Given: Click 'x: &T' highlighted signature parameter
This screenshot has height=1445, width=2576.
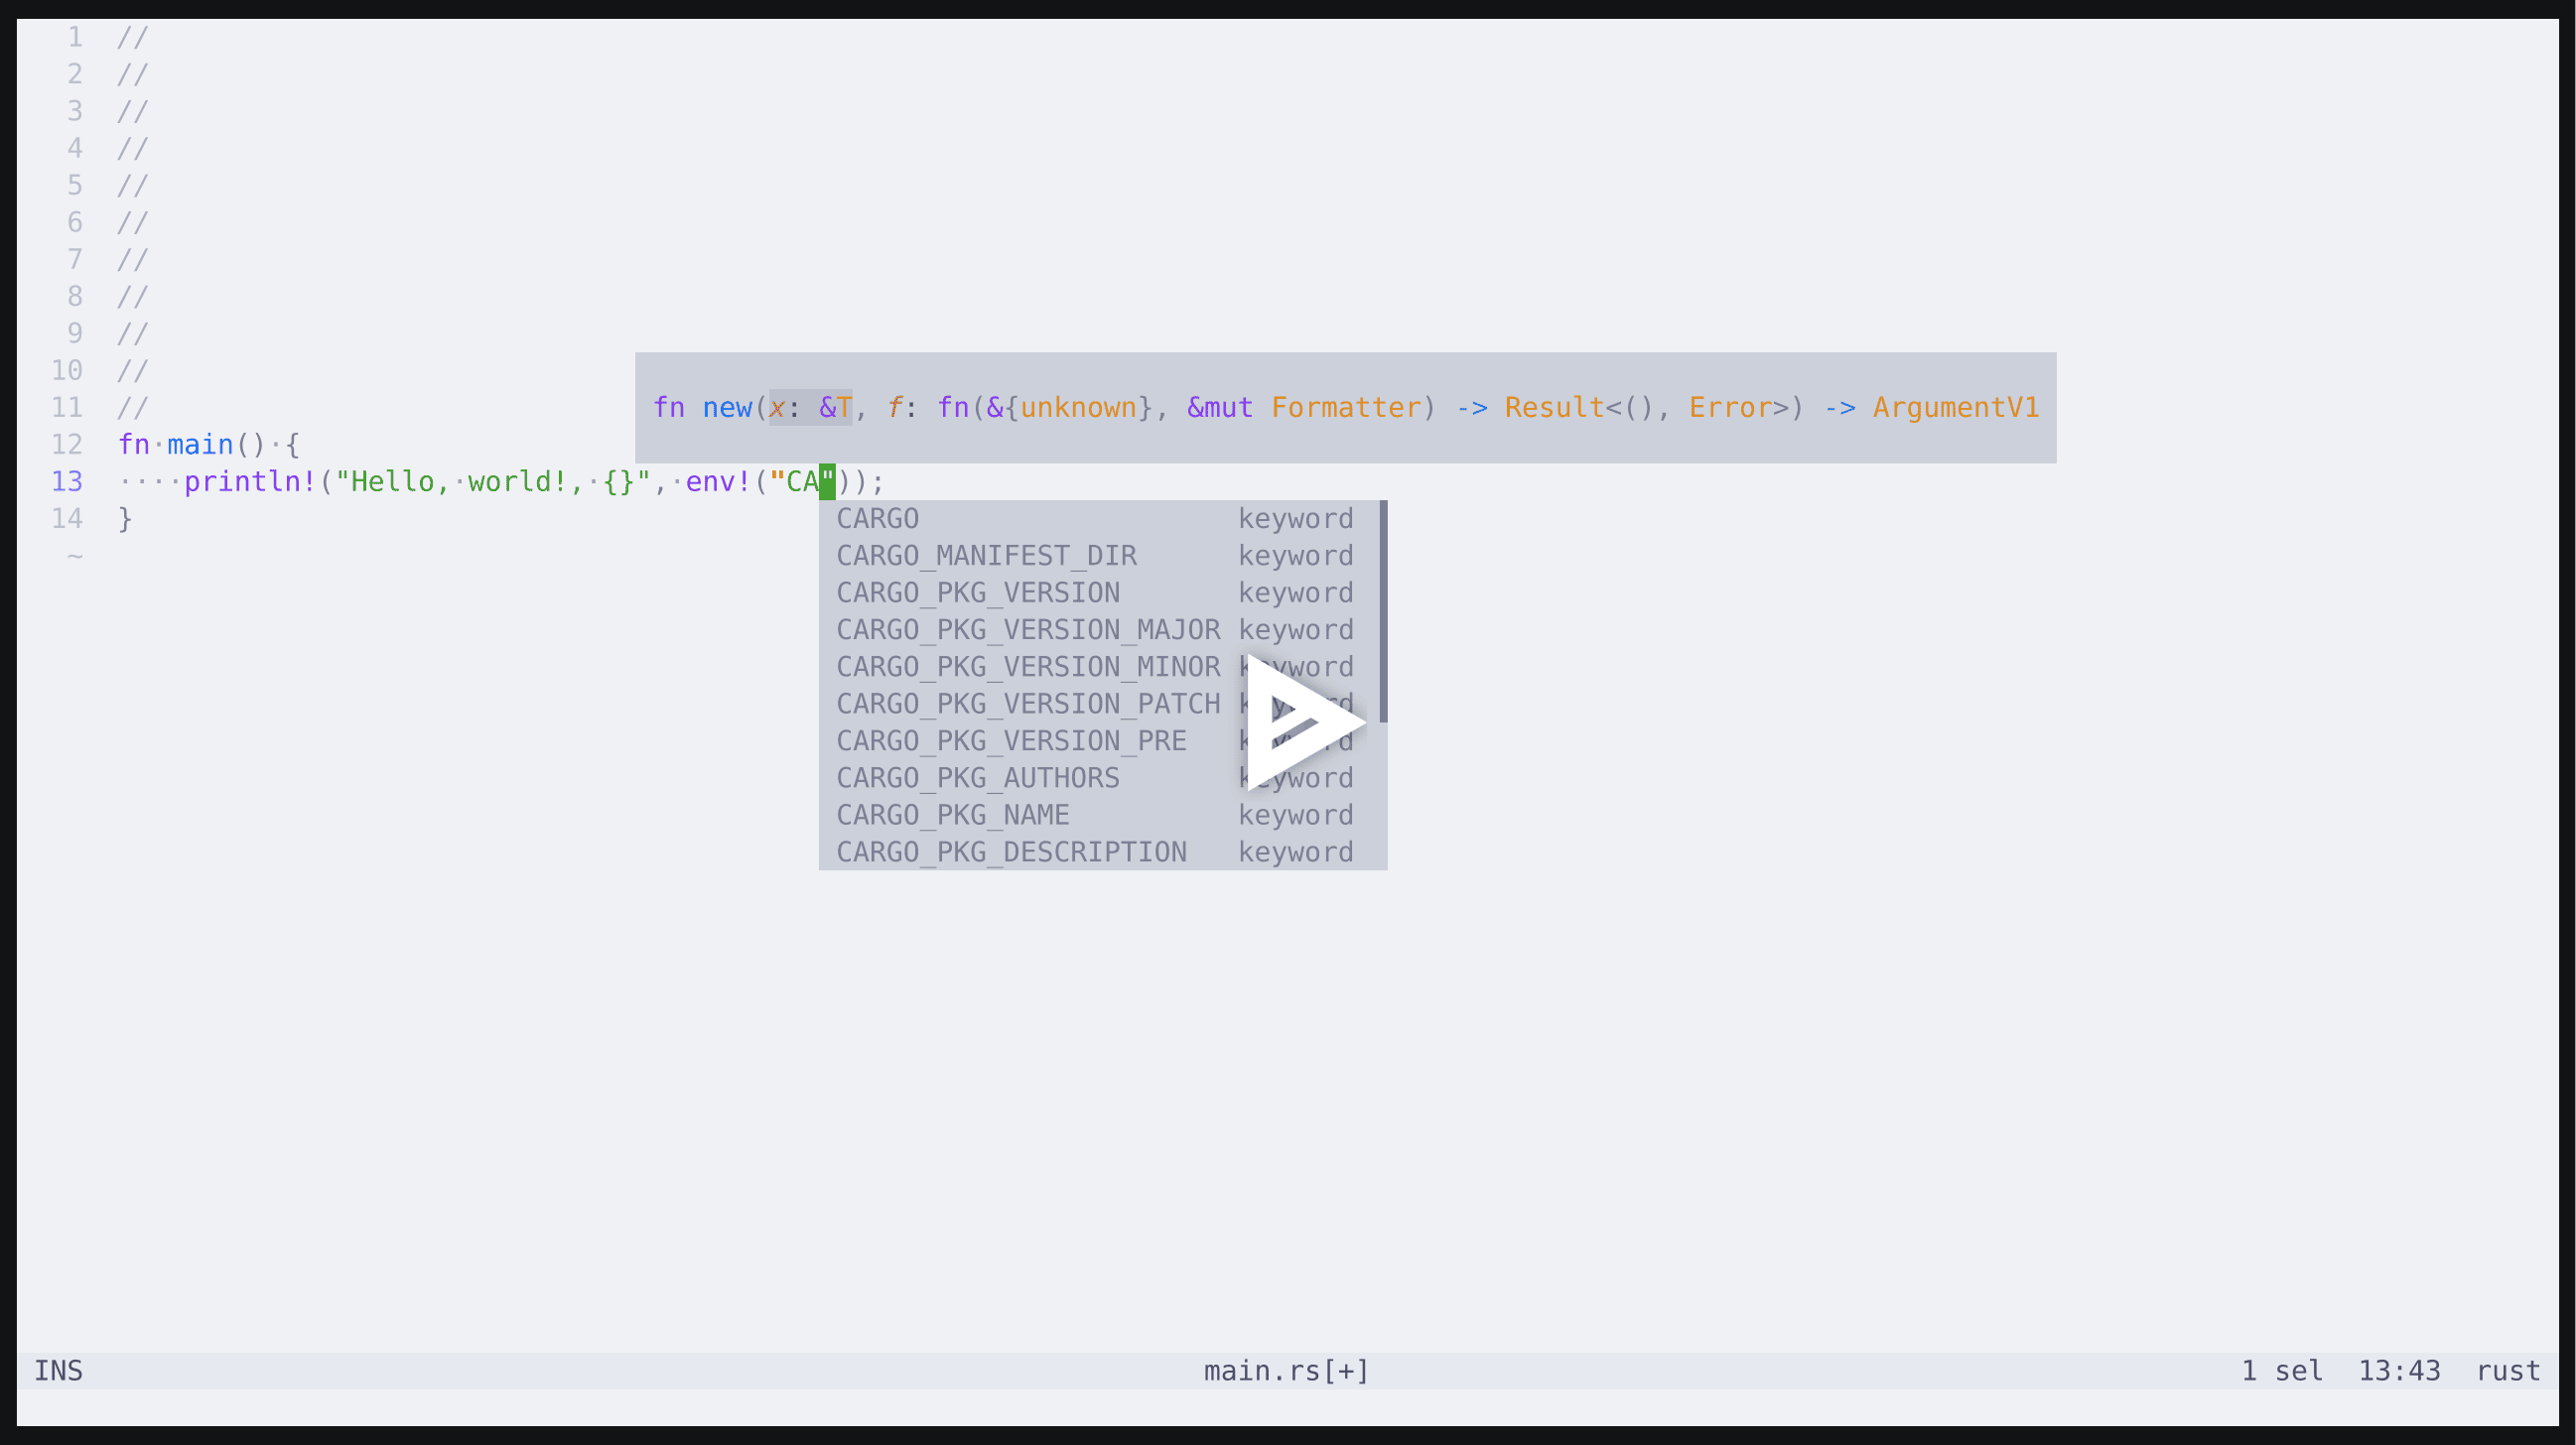Looking at the screenshot, I should (x=811, y=408).
